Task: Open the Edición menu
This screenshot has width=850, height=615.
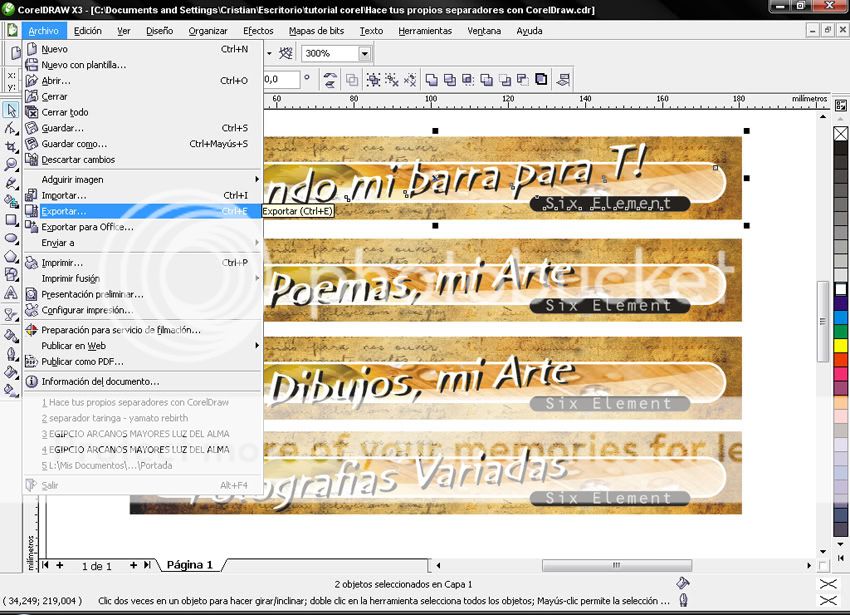Action: click(88, 31)
